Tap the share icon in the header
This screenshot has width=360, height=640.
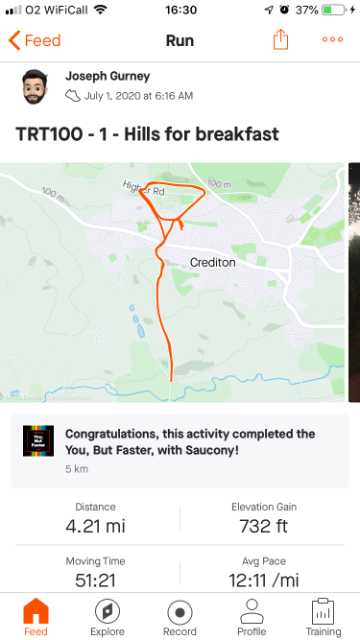point(280,40)
